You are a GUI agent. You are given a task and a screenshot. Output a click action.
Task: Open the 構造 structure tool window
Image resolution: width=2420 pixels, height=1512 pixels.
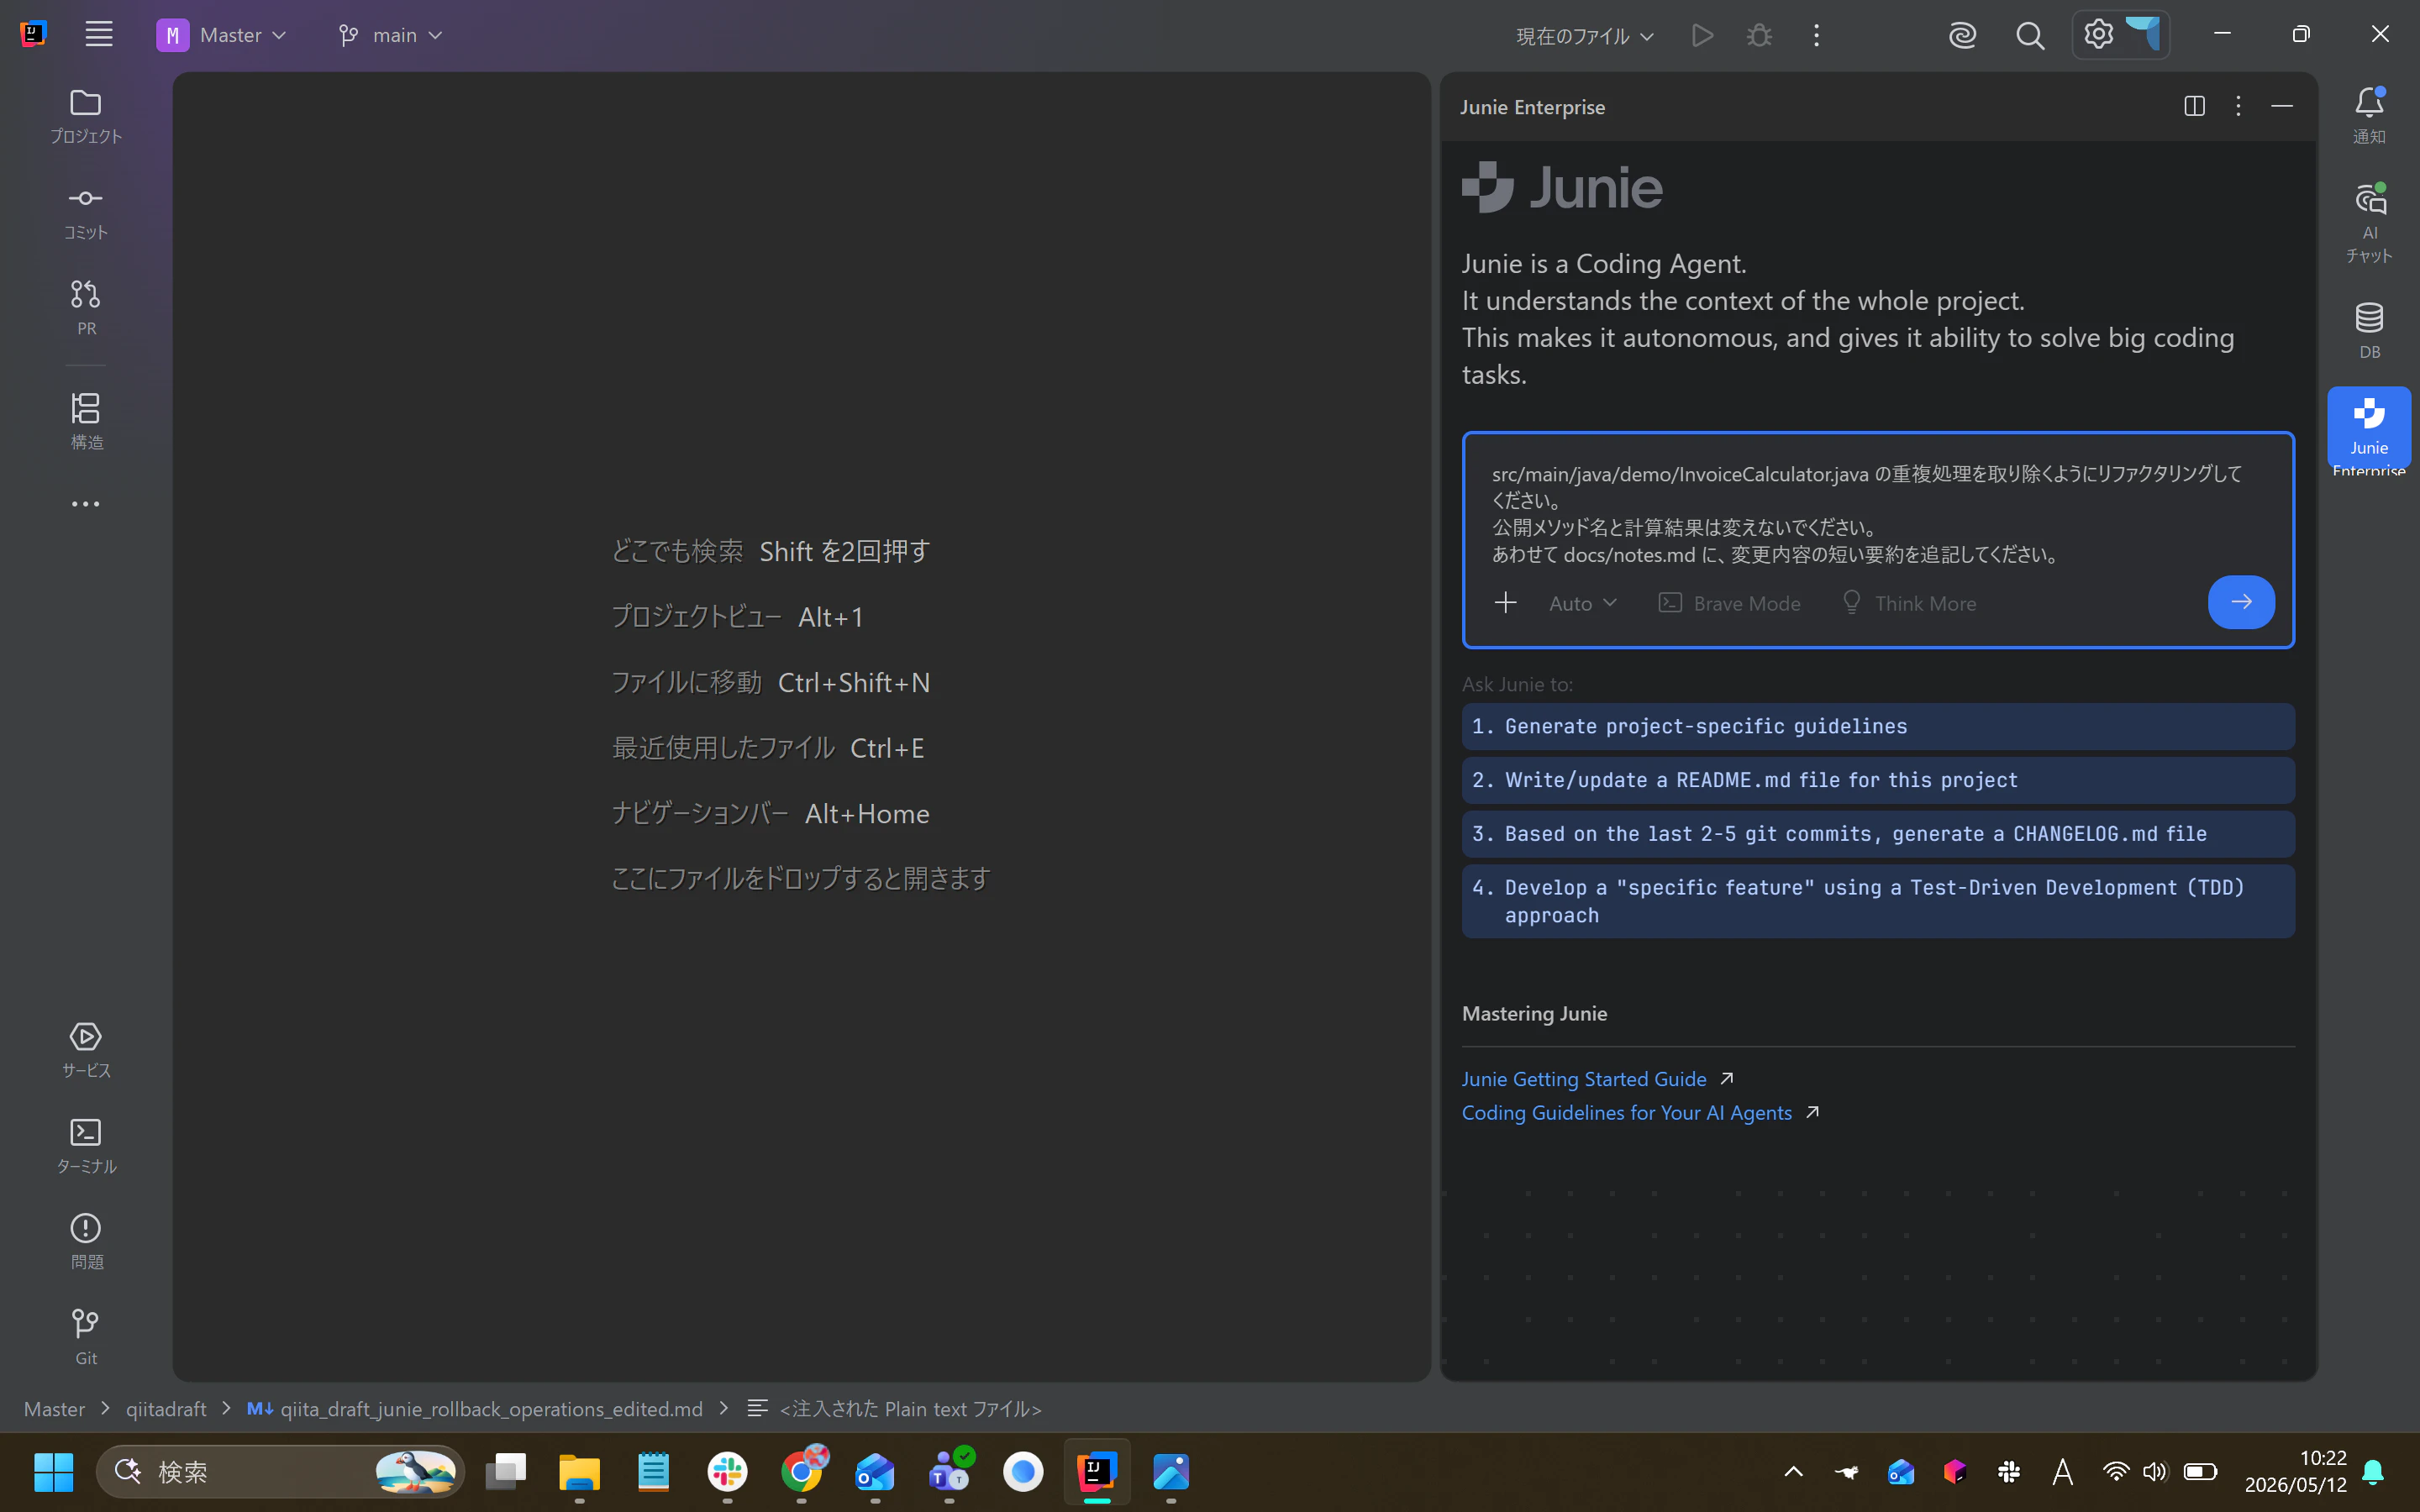click(86, 422)
